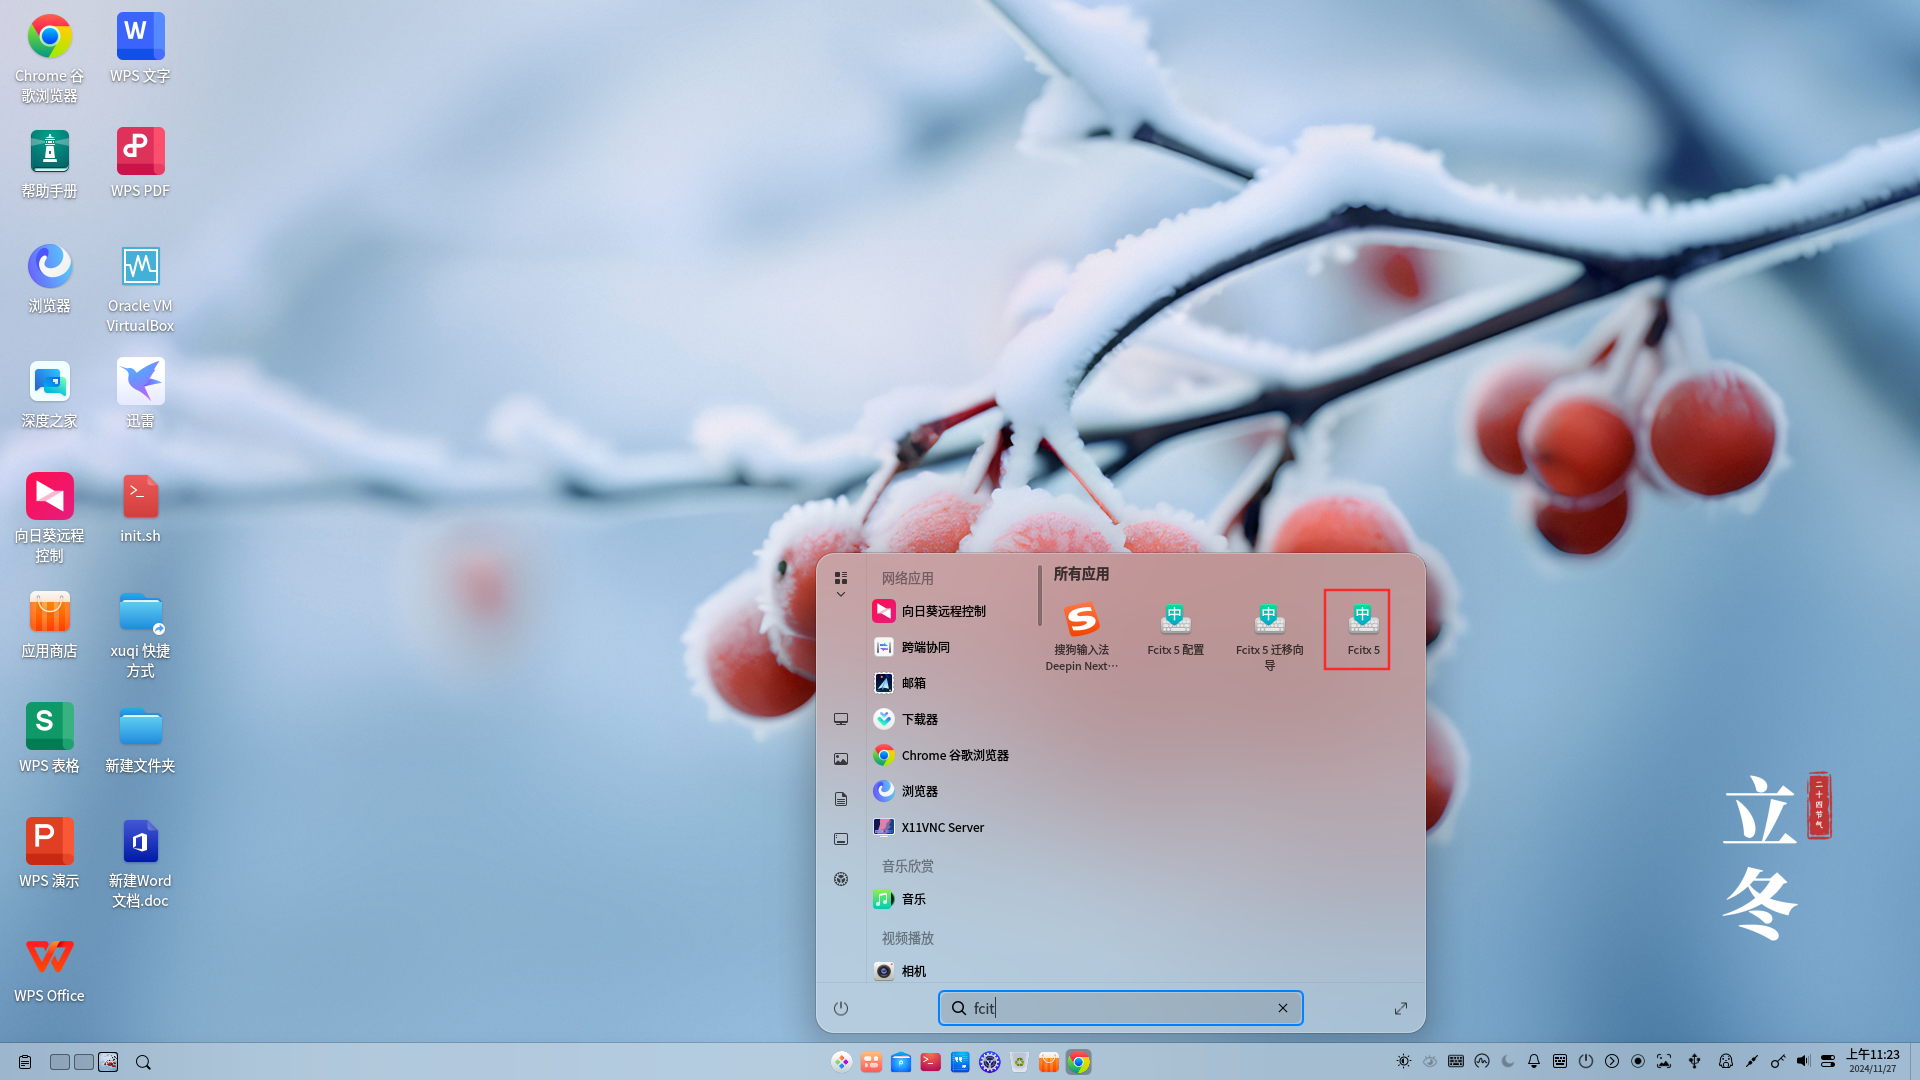
Task: Launch 搜狗输入法 Deepin Next from results
Action: coord(1081,636)
